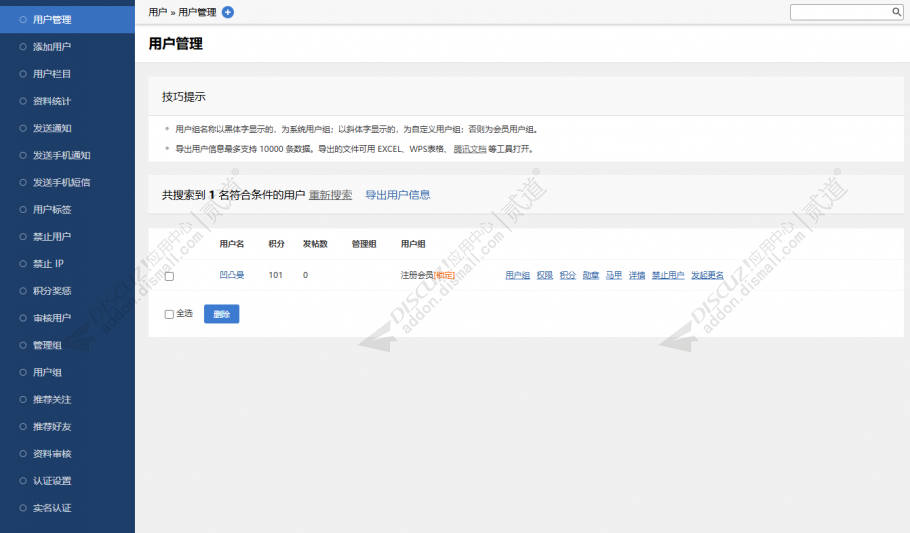Click the 重新搜索 link
The height and width of the screenshot is (533, 910).
click(x=330, y=195)
